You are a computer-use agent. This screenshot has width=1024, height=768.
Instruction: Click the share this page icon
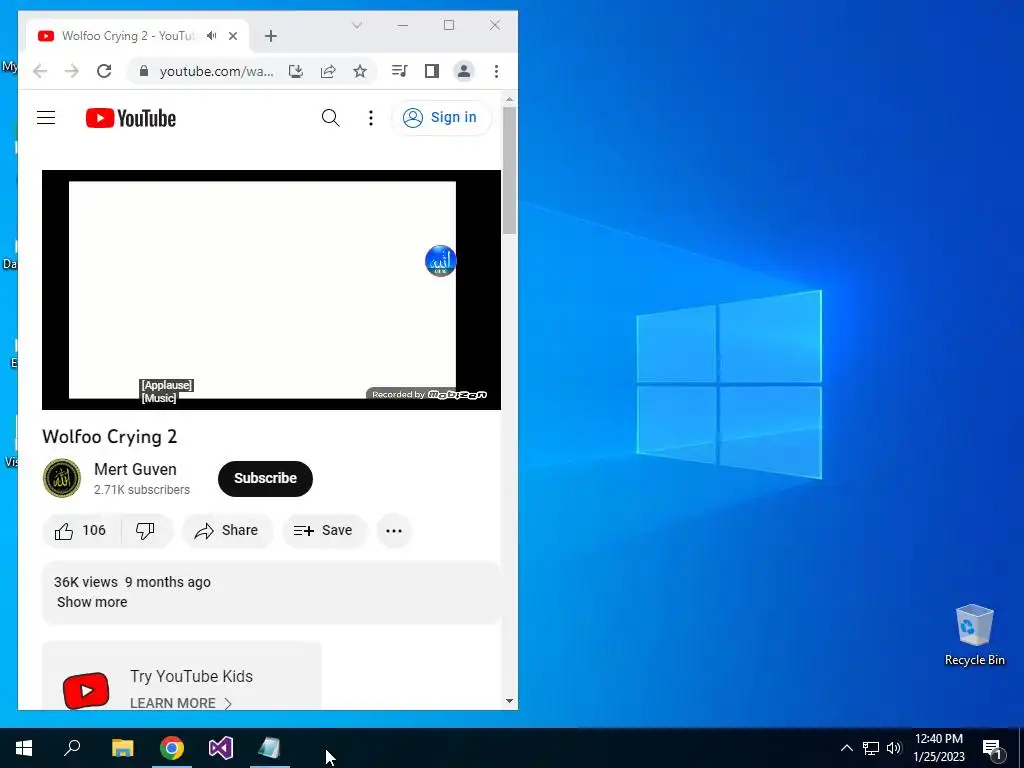(x=328, y=71)
